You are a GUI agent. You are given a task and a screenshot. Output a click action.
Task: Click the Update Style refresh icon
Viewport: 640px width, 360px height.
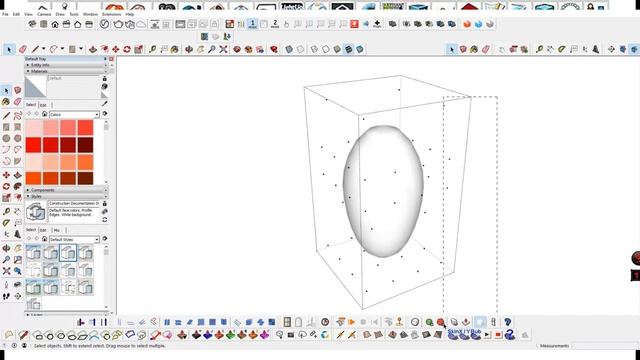click(x=105, y=220)
